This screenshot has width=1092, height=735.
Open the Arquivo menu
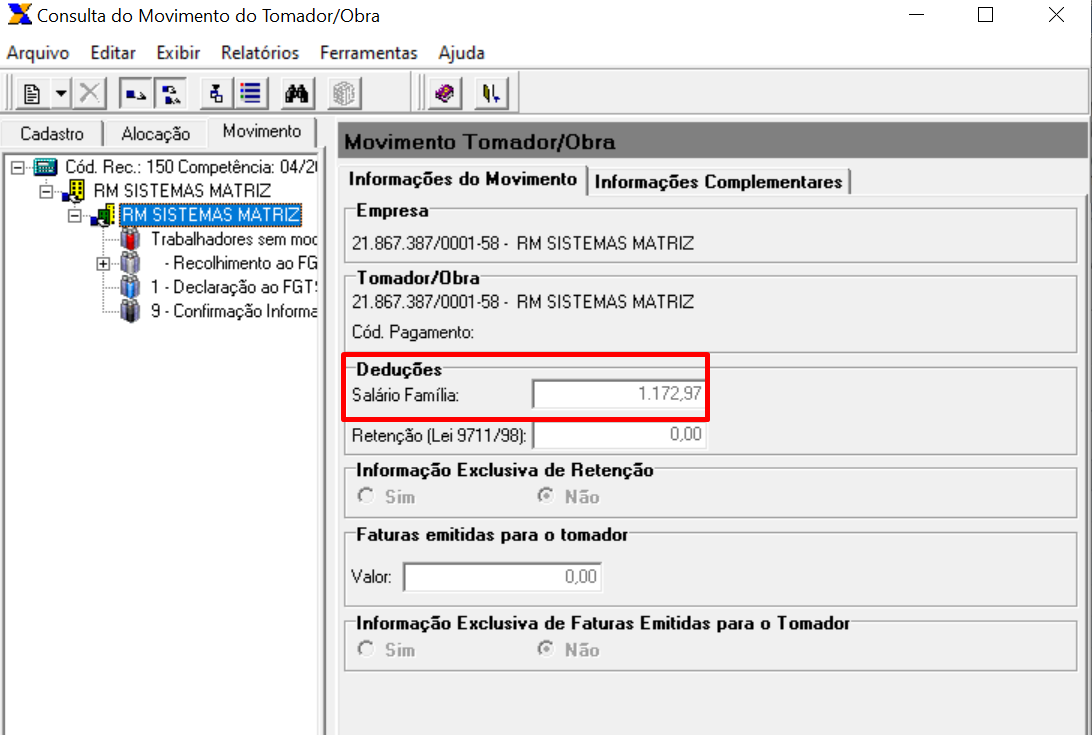coord(38,53)
